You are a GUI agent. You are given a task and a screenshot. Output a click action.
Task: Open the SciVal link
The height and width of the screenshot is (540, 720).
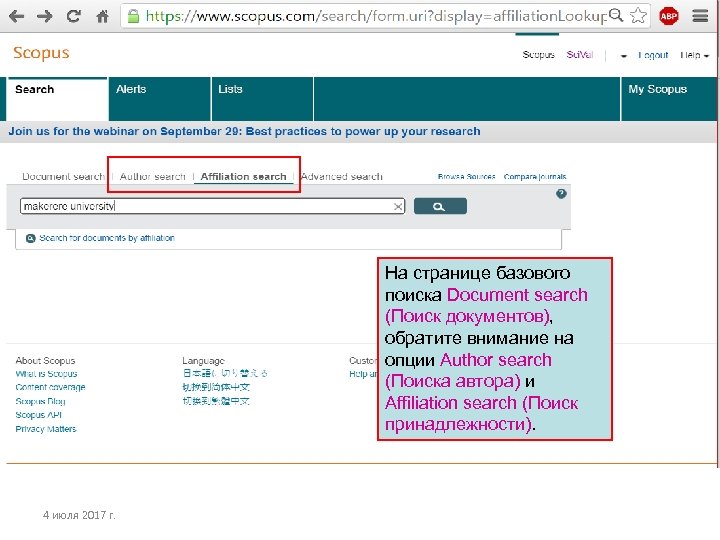click(579, 55)
